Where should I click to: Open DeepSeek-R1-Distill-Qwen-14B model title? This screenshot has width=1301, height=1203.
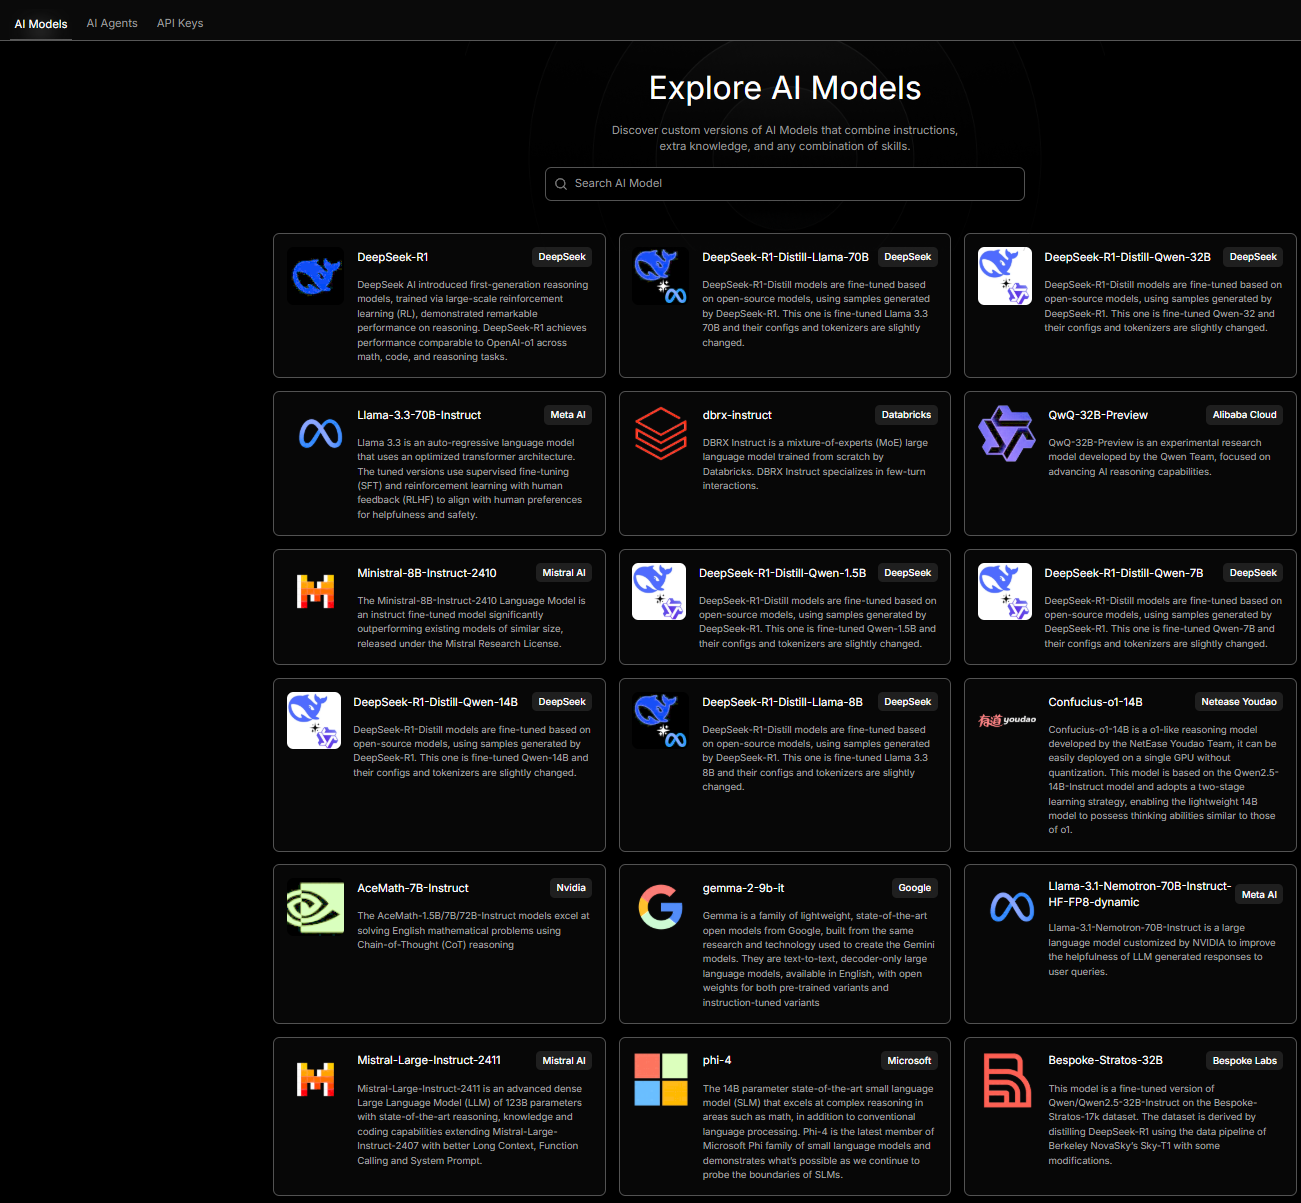click(x=435, y=702)
